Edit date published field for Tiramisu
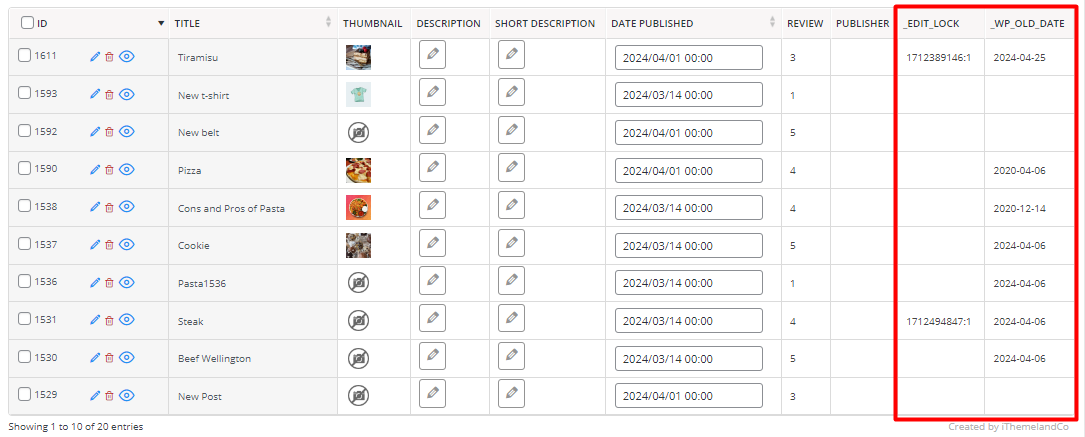 689,57
